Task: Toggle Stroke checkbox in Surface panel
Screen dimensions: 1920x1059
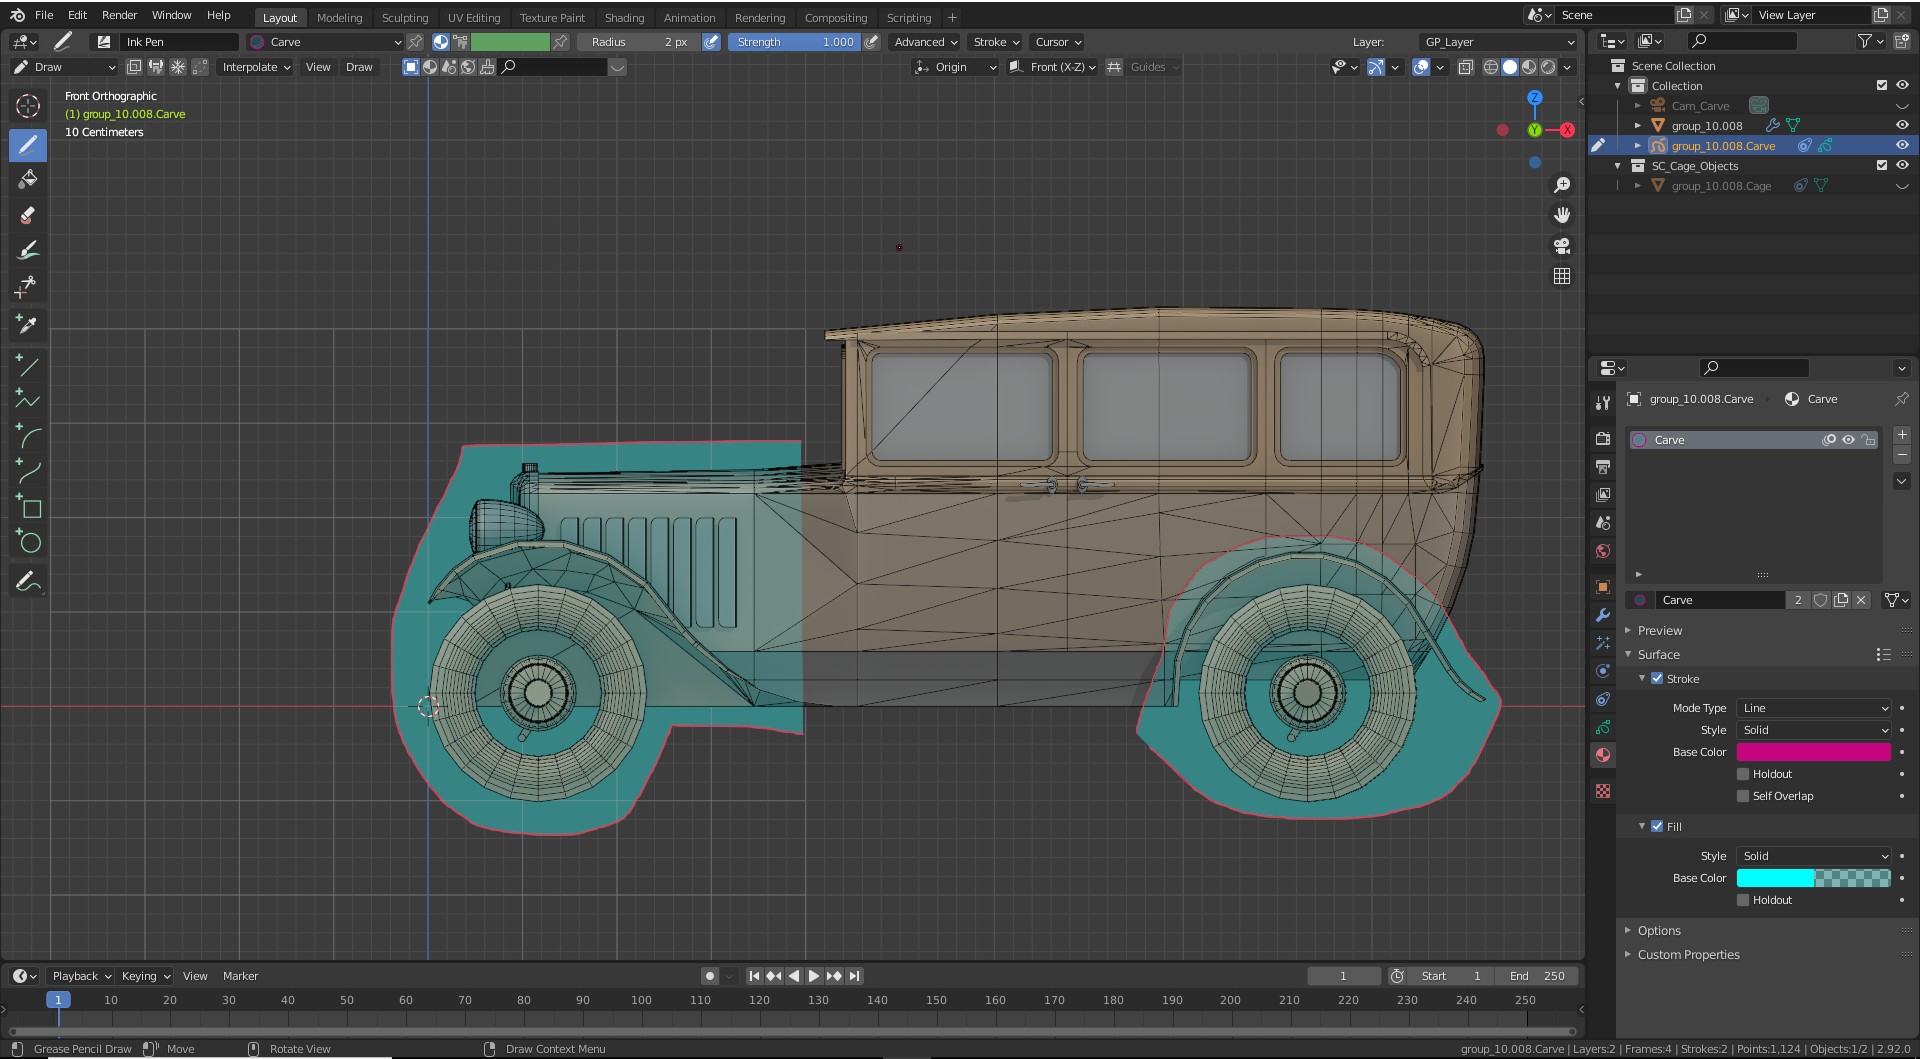Action: pos(1657,679)
